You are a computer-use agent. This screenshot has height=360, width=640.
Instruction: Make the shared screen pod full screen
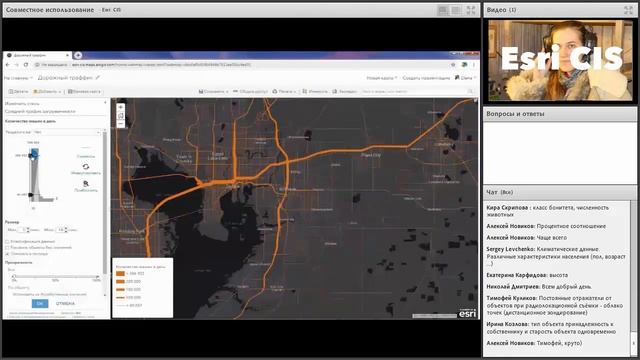471,10
